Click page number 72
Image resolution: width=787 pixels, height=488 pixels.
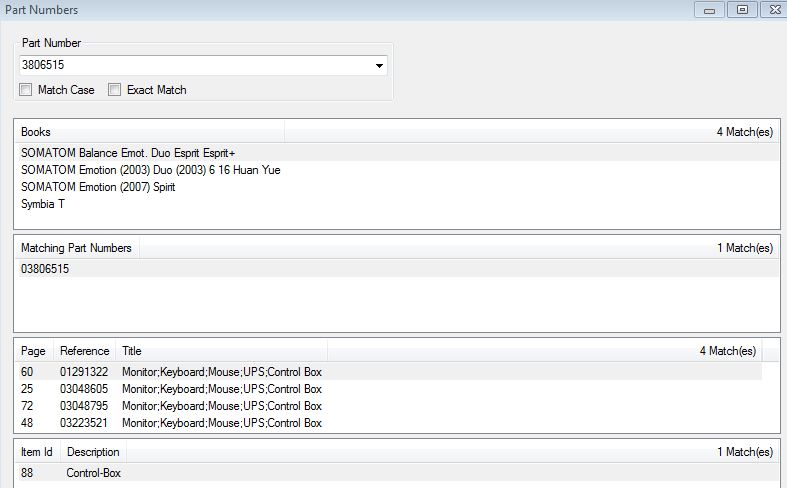27,406
